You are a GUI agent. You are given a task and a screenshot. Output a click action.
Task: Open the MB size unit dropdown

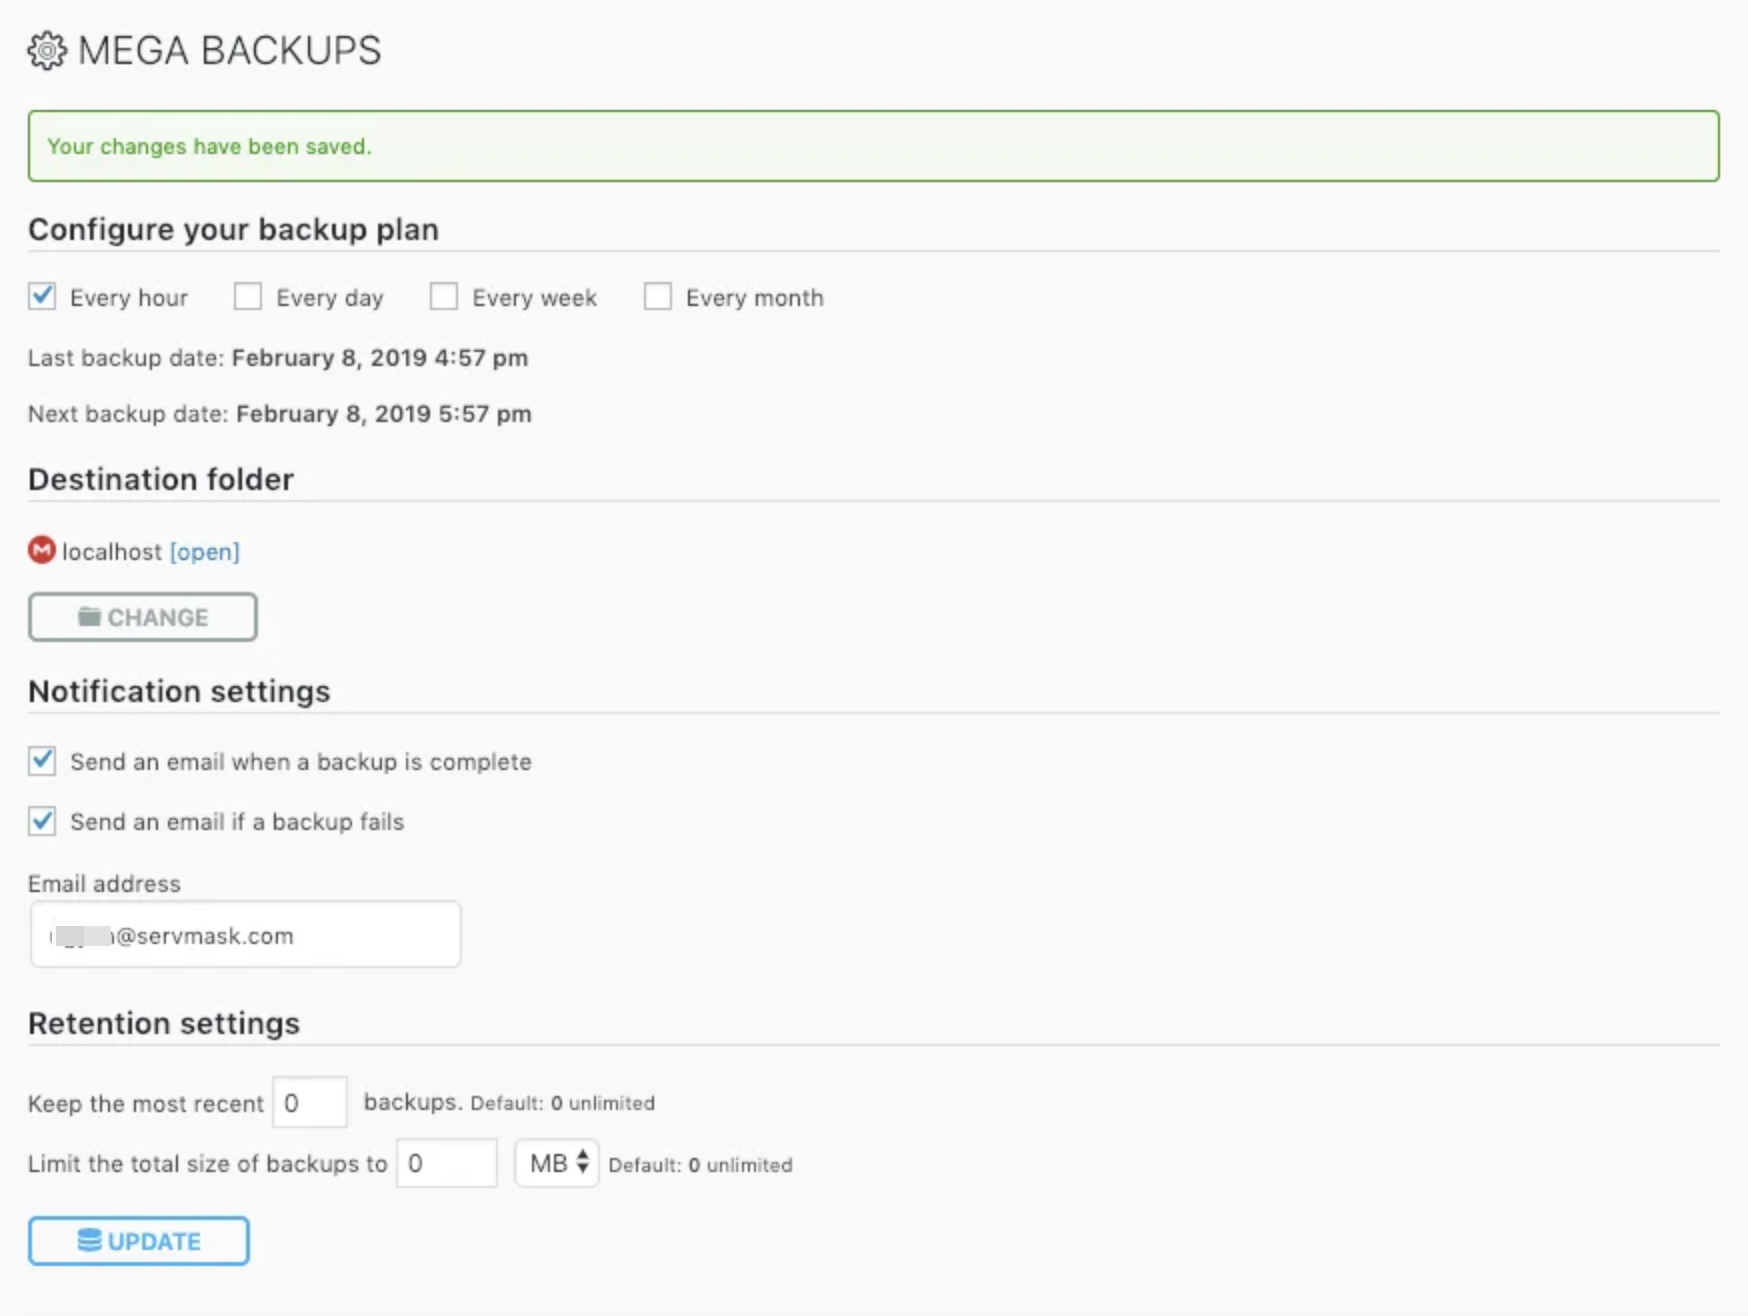coord(557,1163)
